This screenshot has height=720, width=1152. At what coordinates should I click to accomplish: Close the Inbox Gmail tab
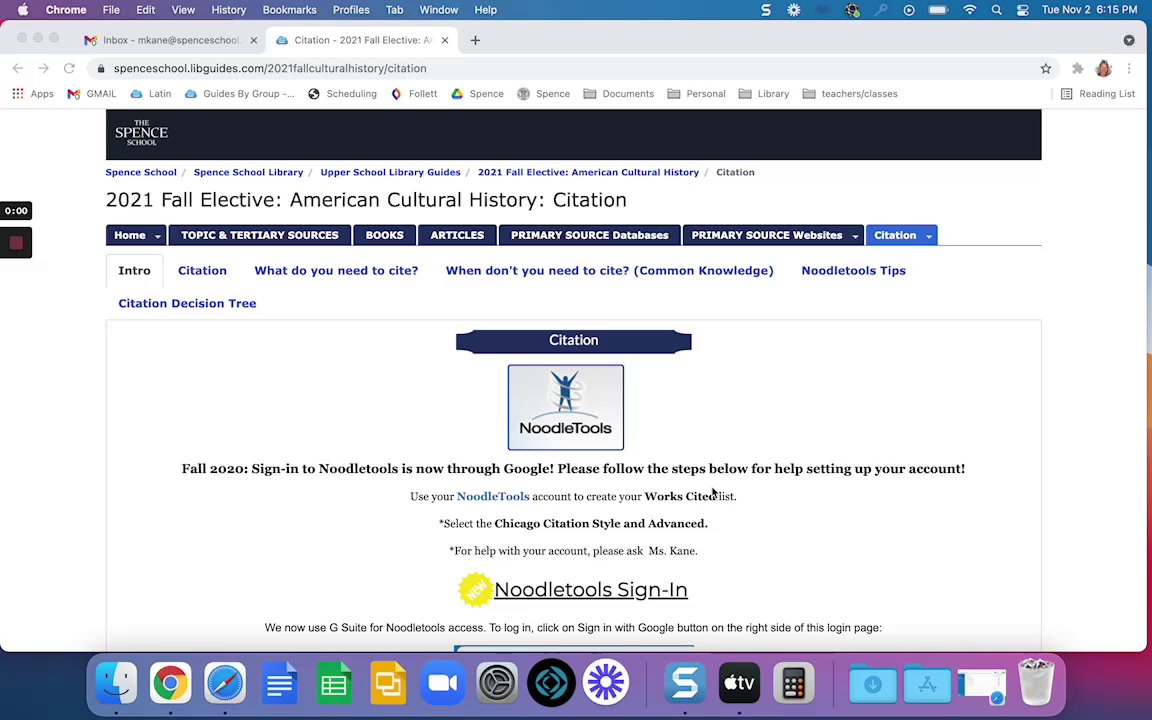coord(253,40)
